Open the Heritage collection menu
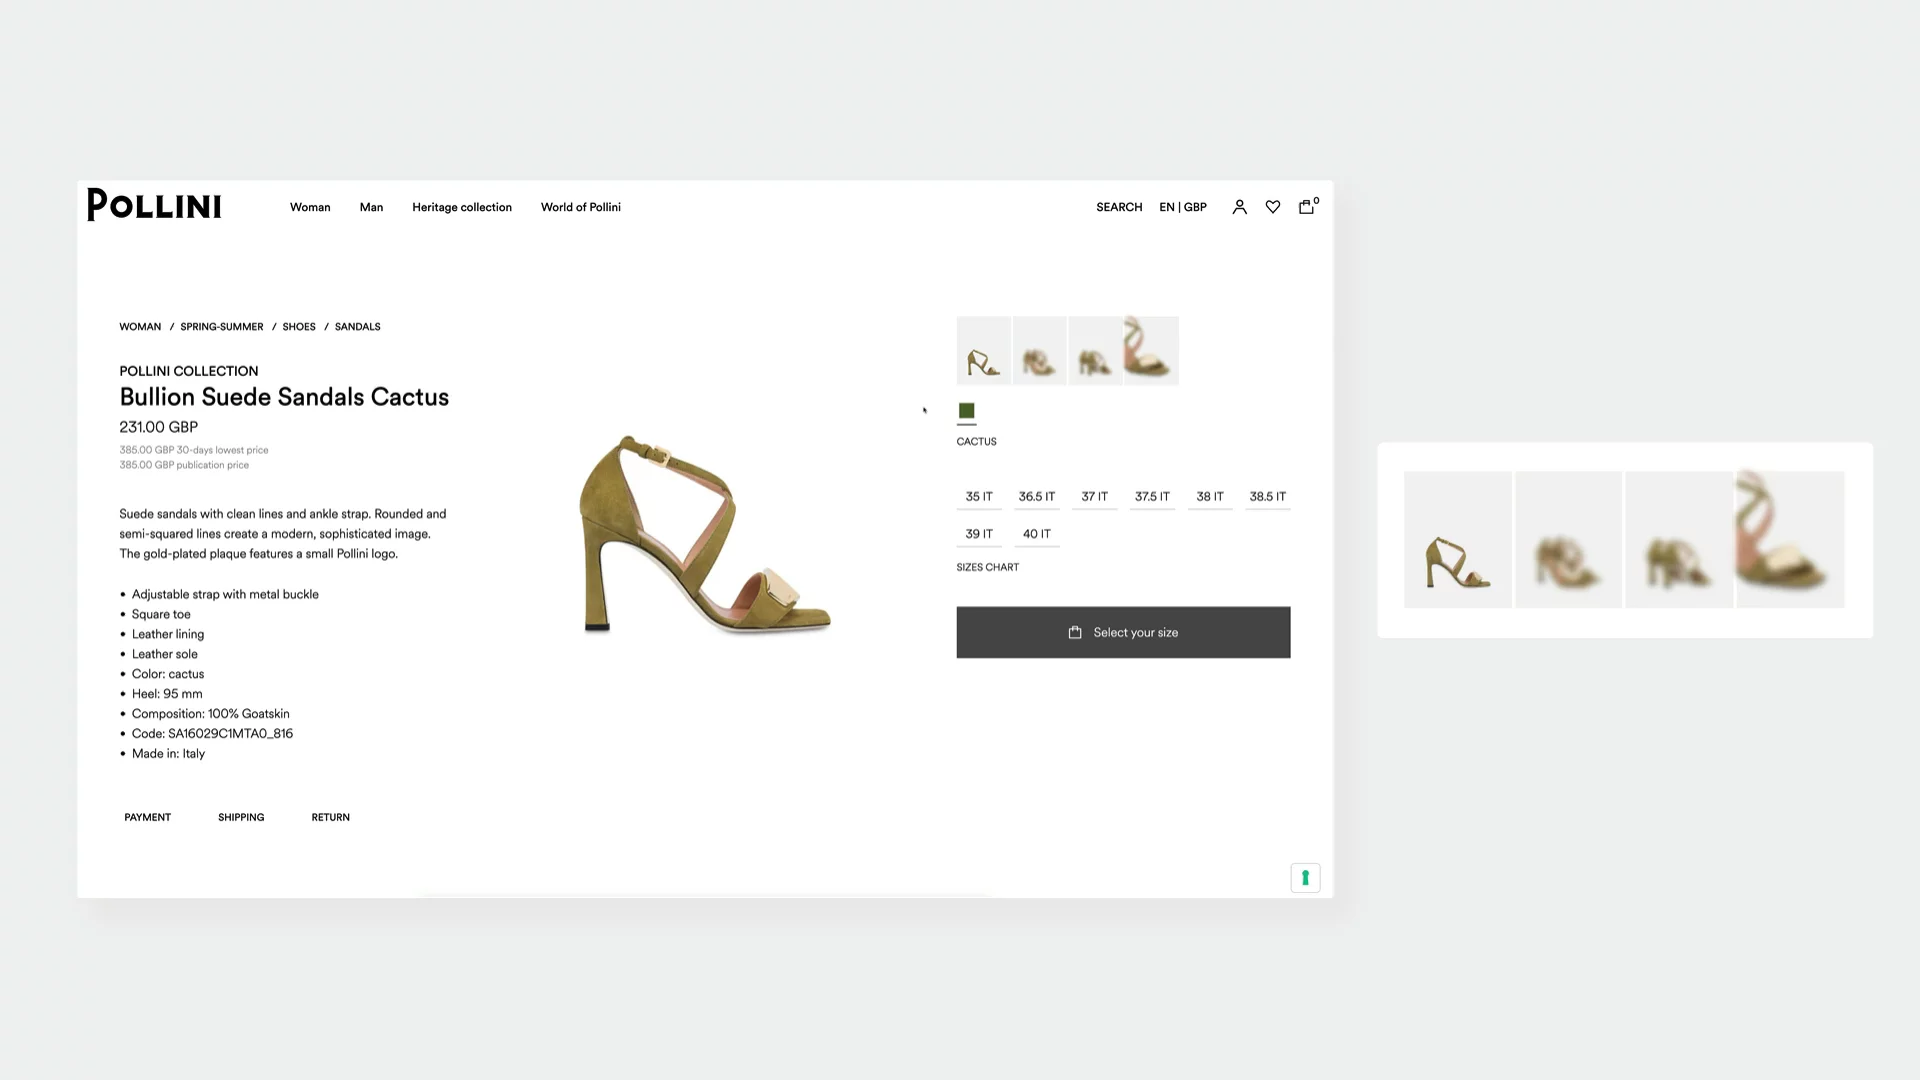Screen dimensions: 1920x1080 click(x=462, y=207)
